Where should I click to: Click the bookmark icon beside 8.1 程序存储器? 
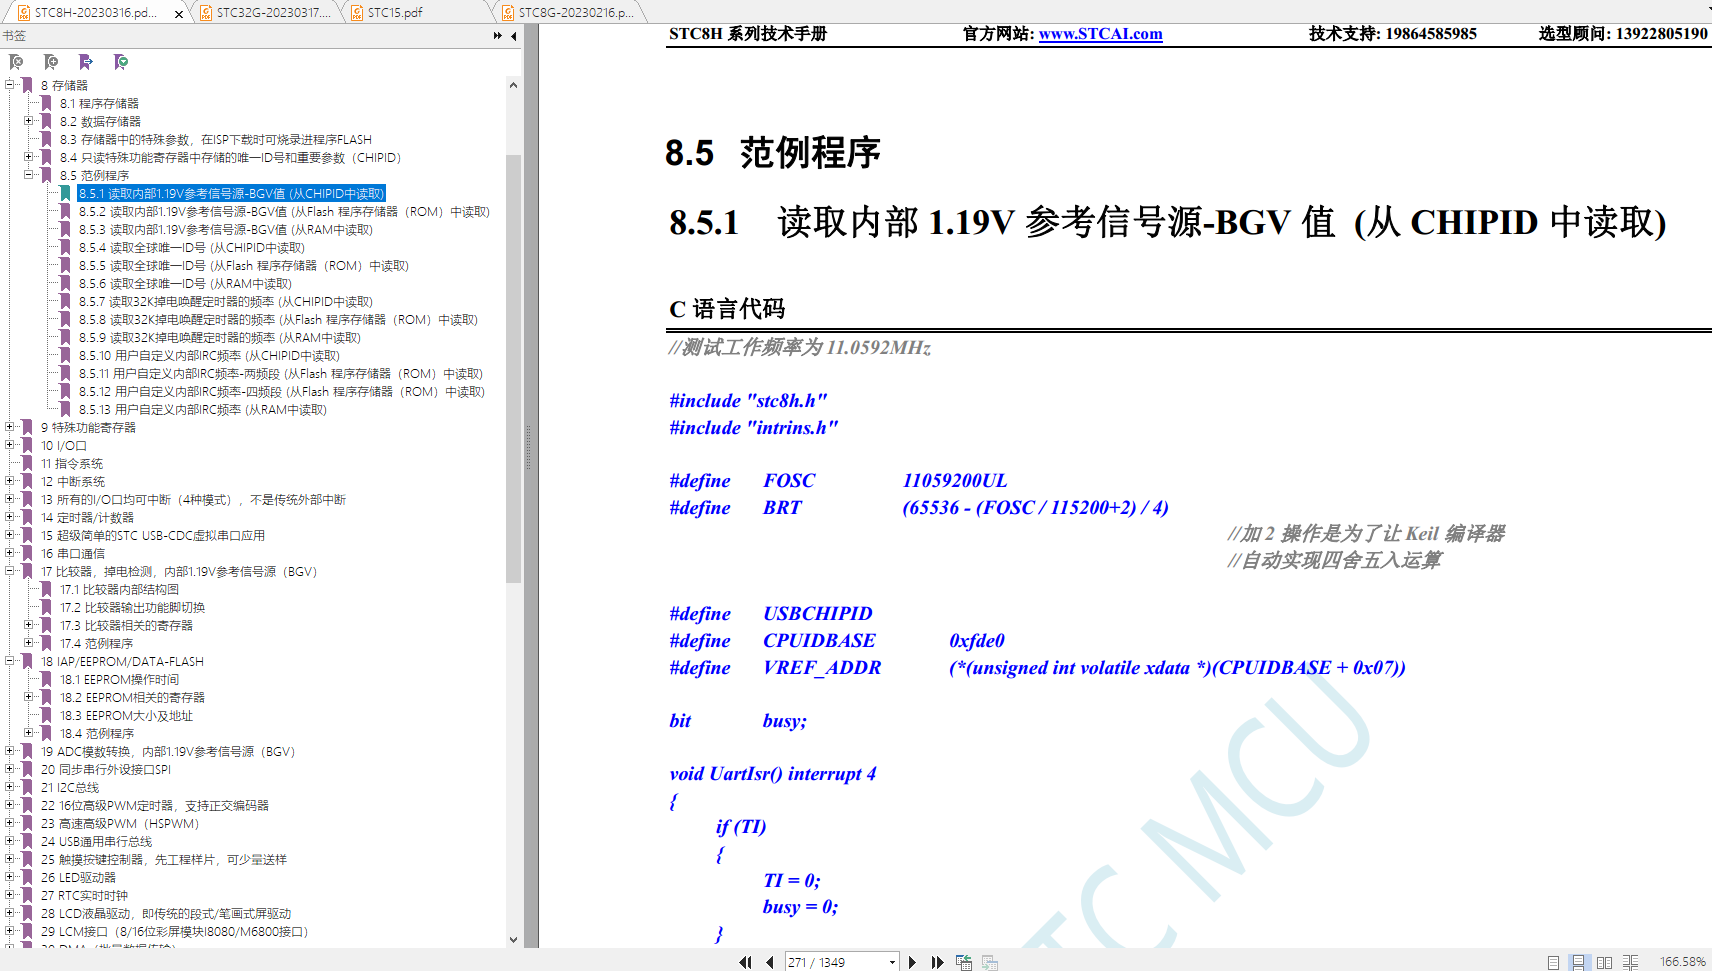(46, 103)
